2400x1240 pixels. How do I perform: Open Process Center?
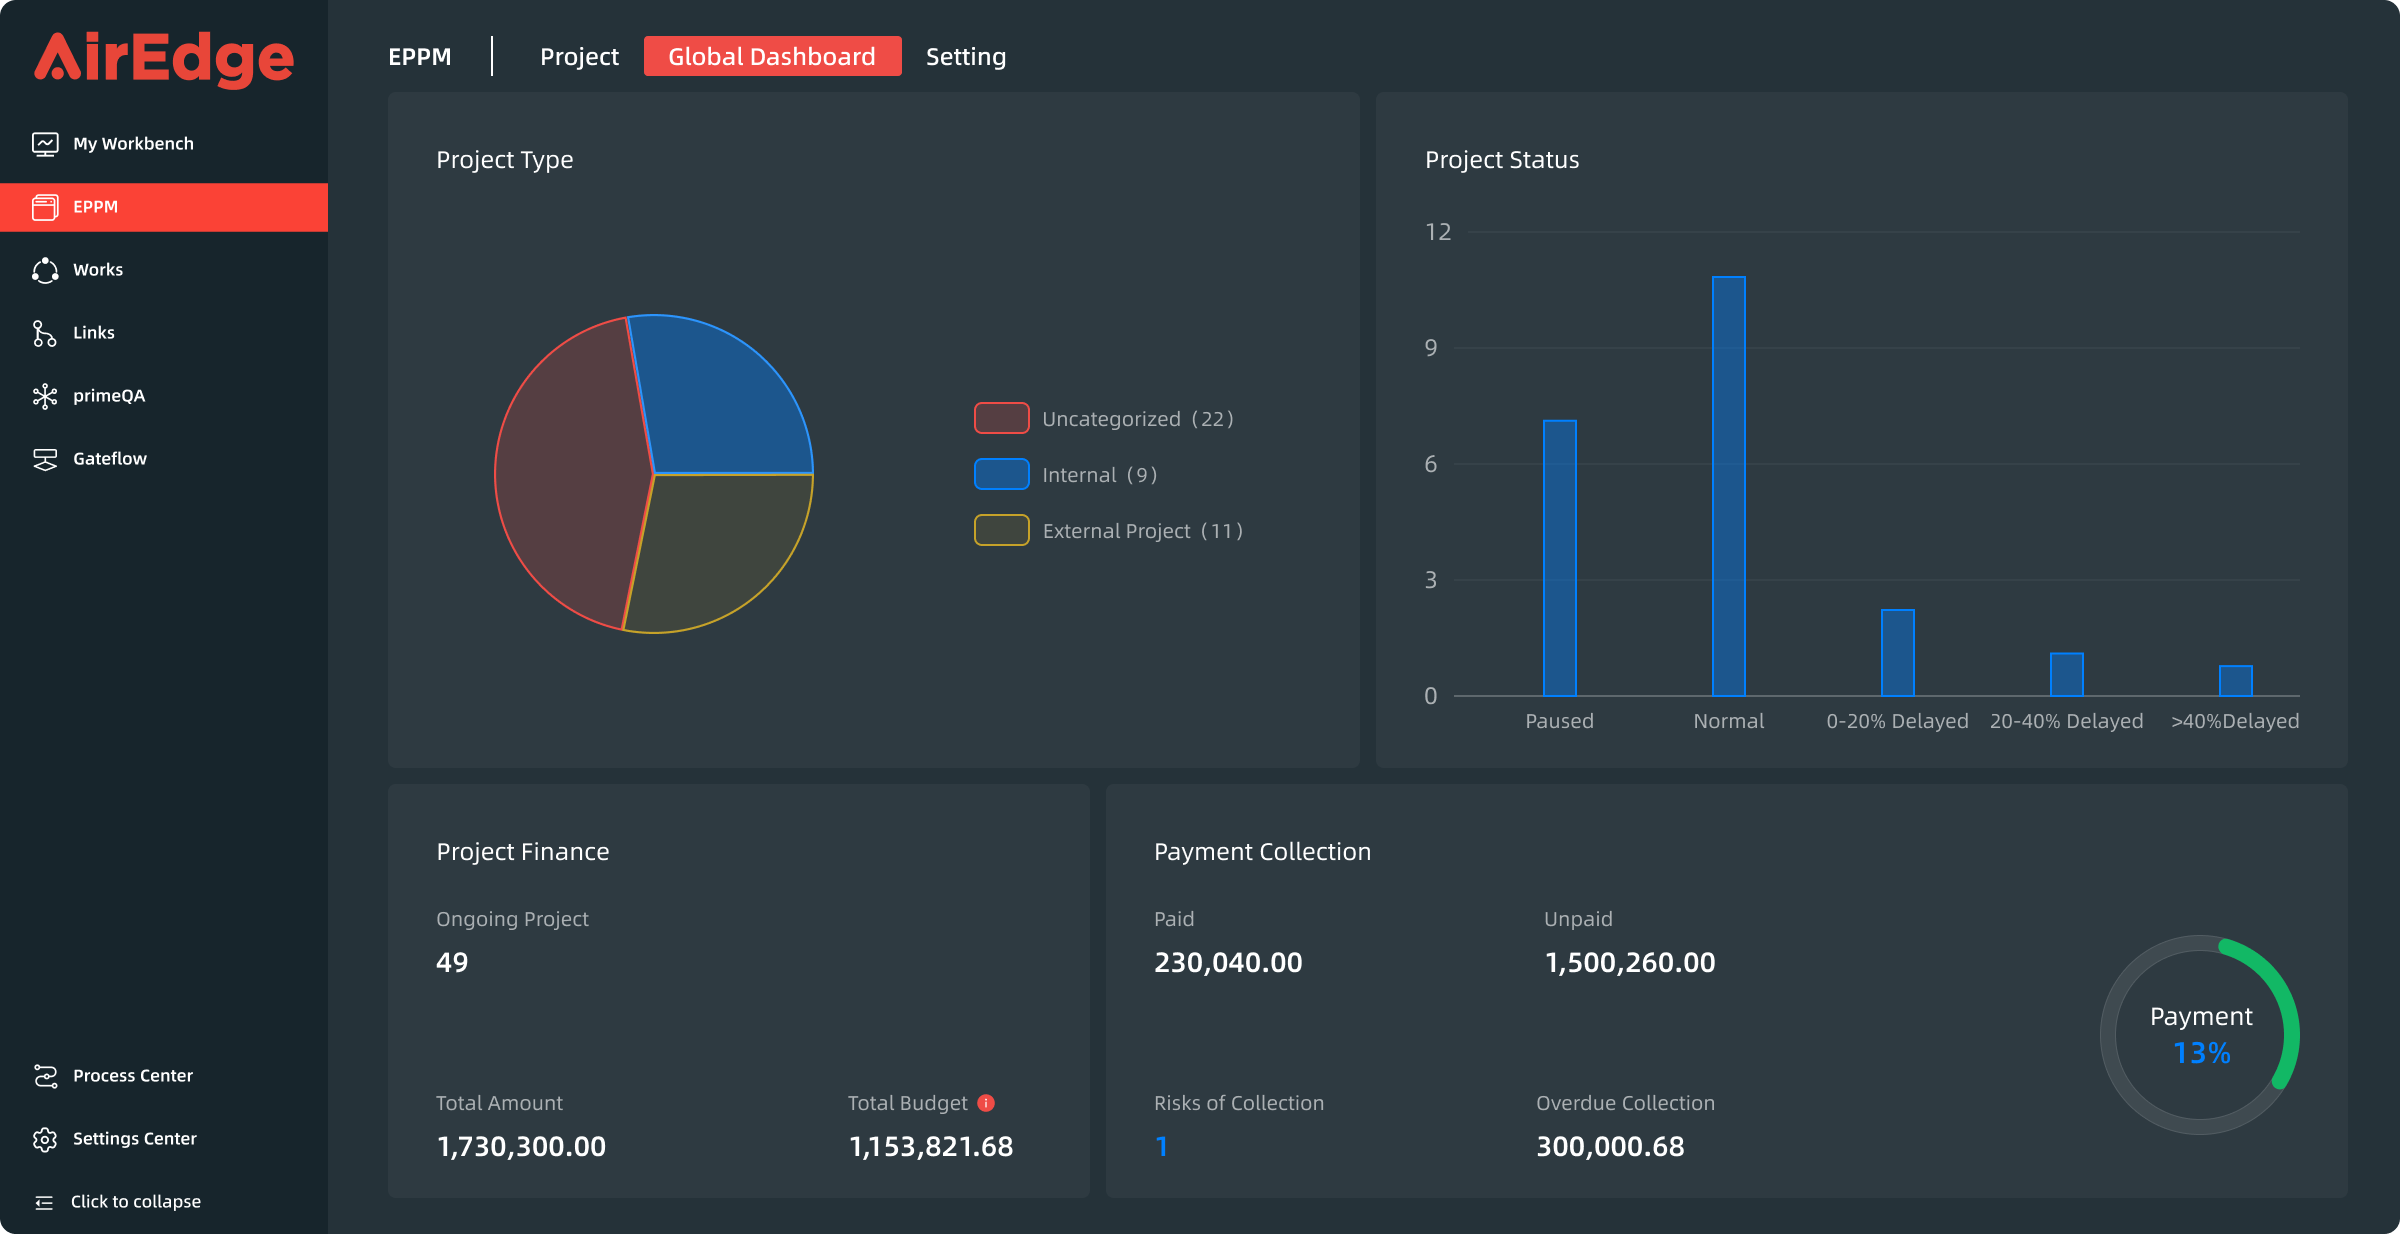[x=164, y=1076]
